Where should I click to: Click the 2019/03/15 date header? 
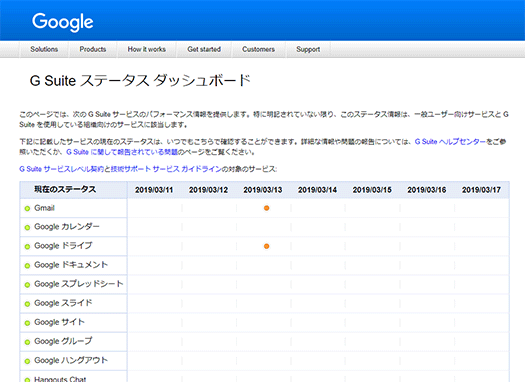click(x=372, y=190)
